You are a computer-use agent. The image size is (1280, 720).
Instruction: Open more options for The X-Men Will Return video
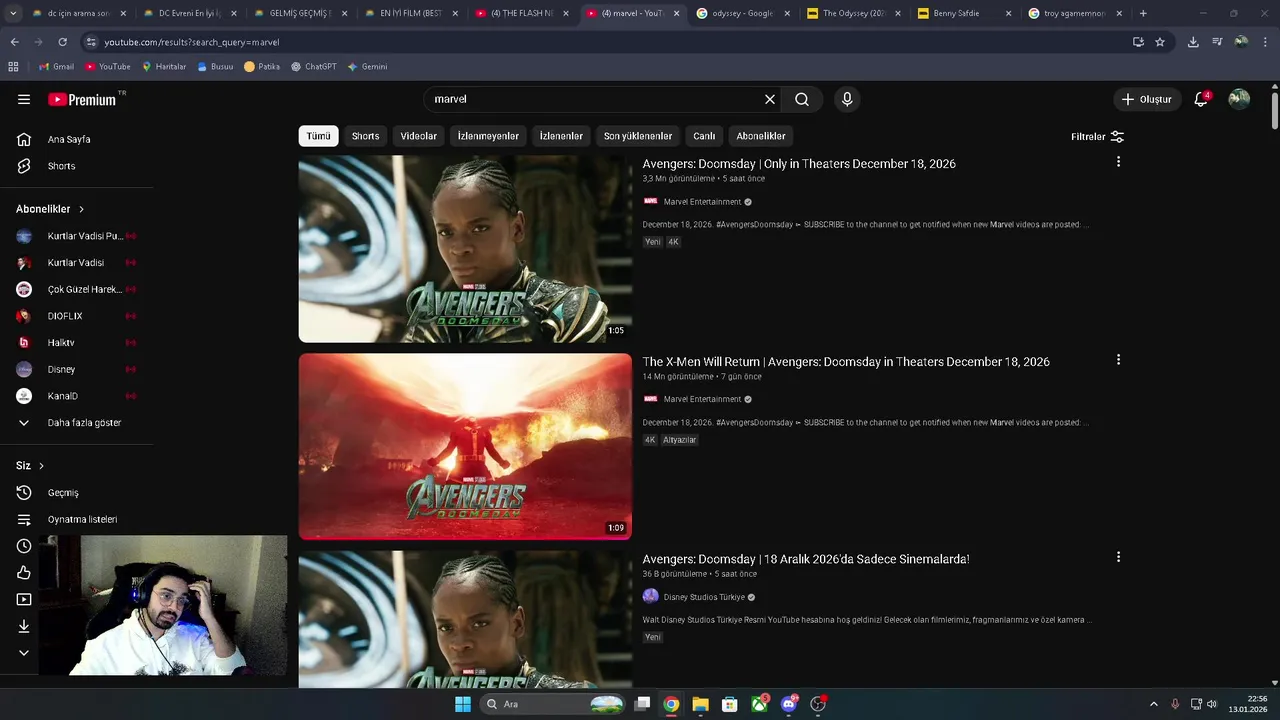coord(1118,360)
